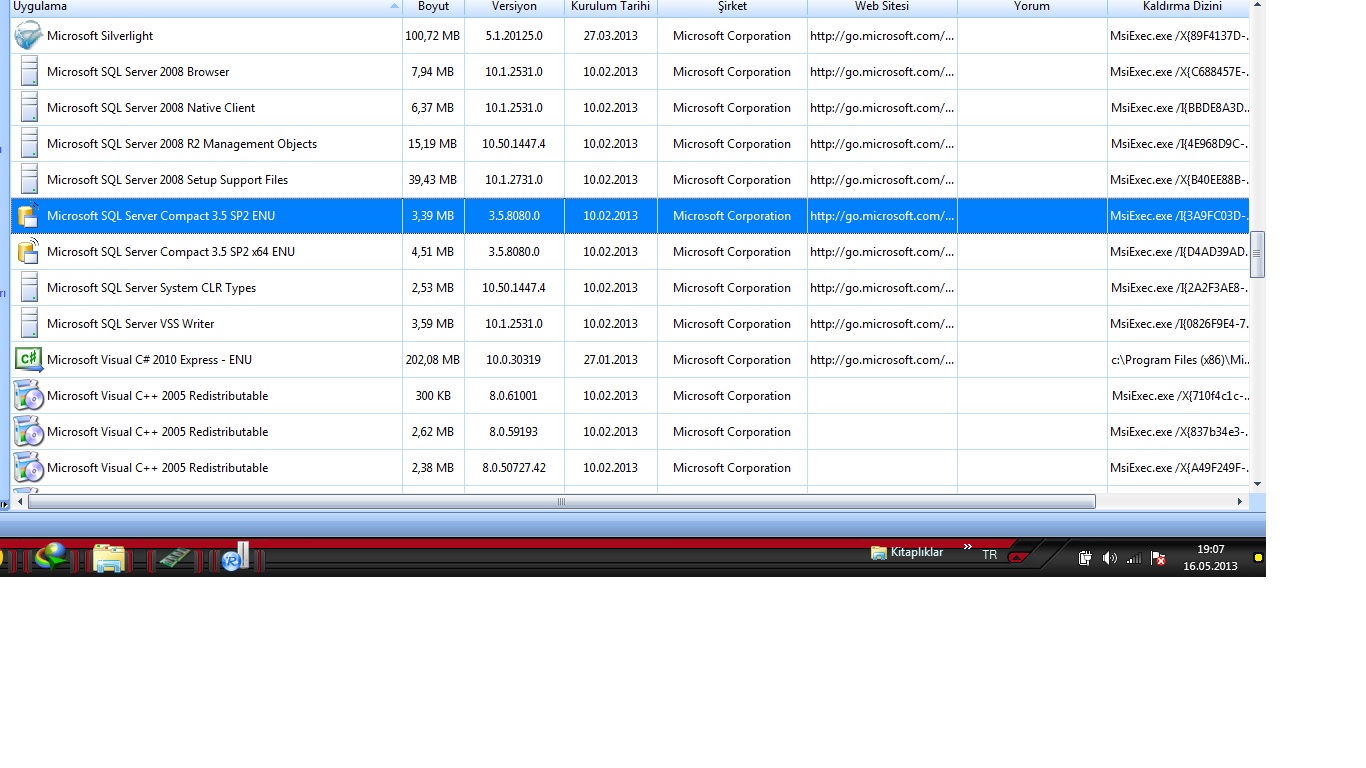Viewport: 1366px width, 768px height.
Task: Sort by the Kurulum Tarihi column header
Action: (610, 6)
